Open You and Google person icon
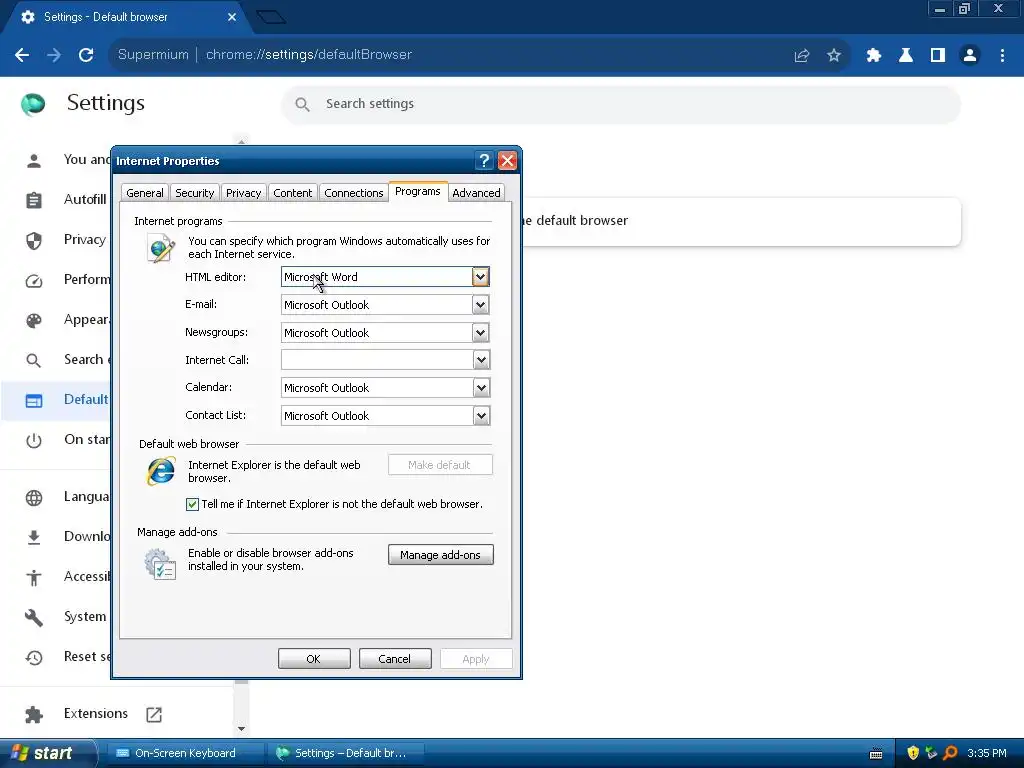Image resolution: width=1024 pixels, height=768 pixels. [x=34, y=160]
